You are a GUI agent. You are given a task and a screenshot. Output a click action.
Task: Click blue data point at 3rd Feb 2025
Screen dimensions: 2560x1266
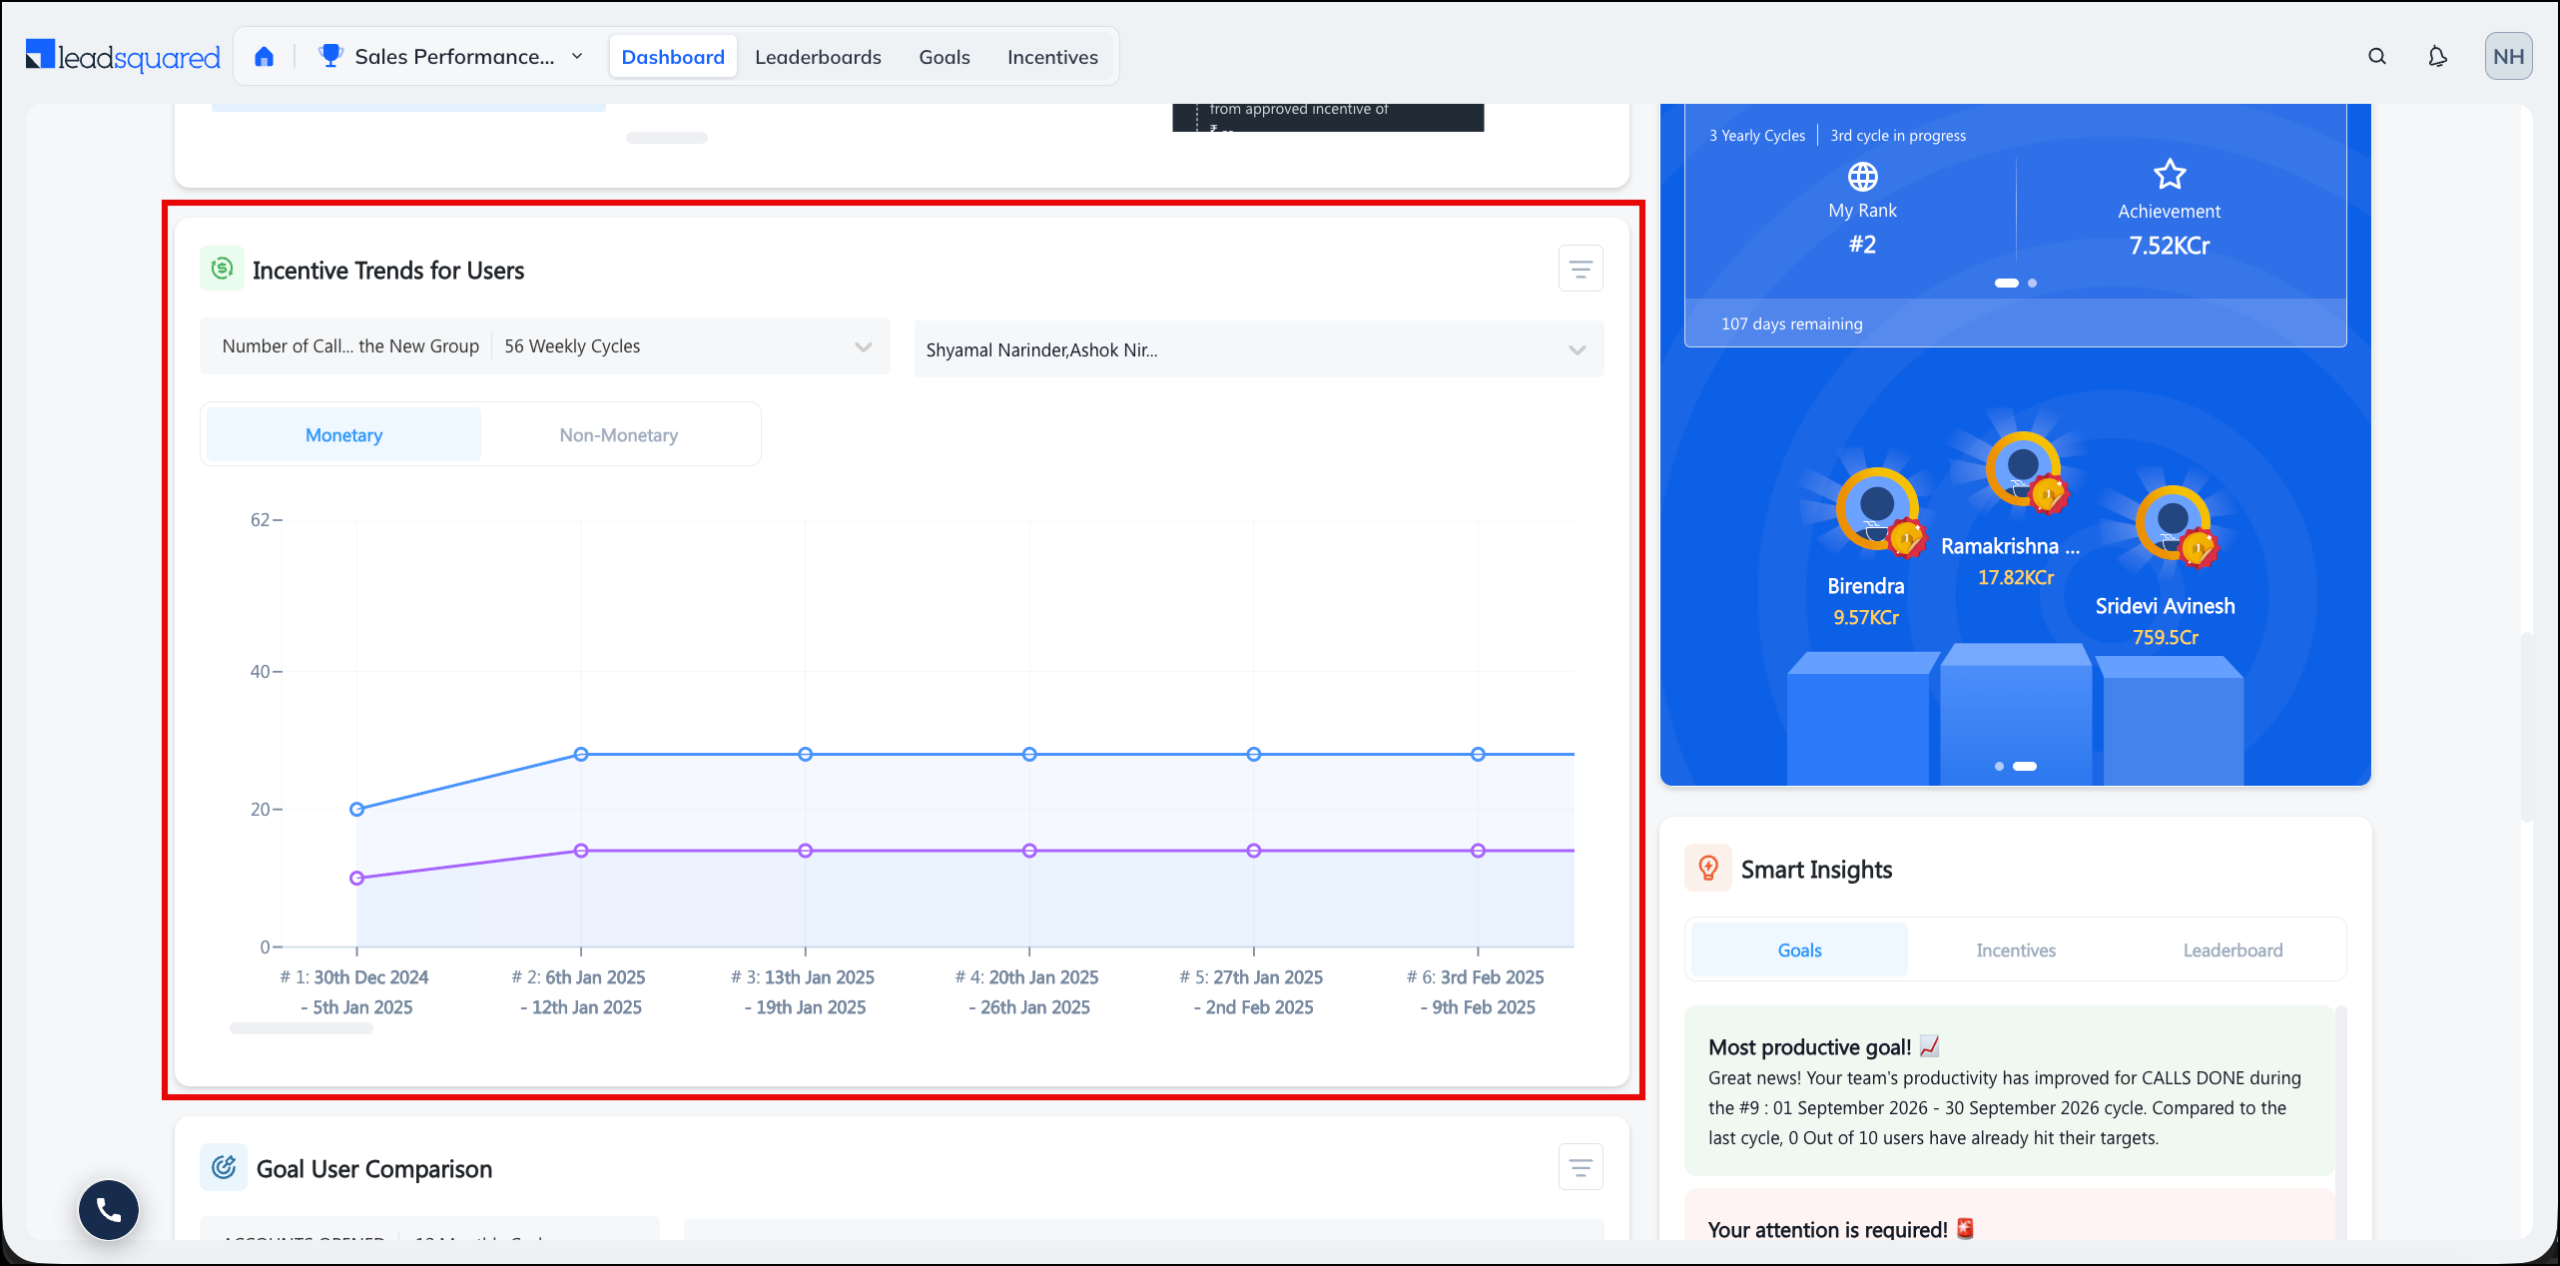point(1478,754)
